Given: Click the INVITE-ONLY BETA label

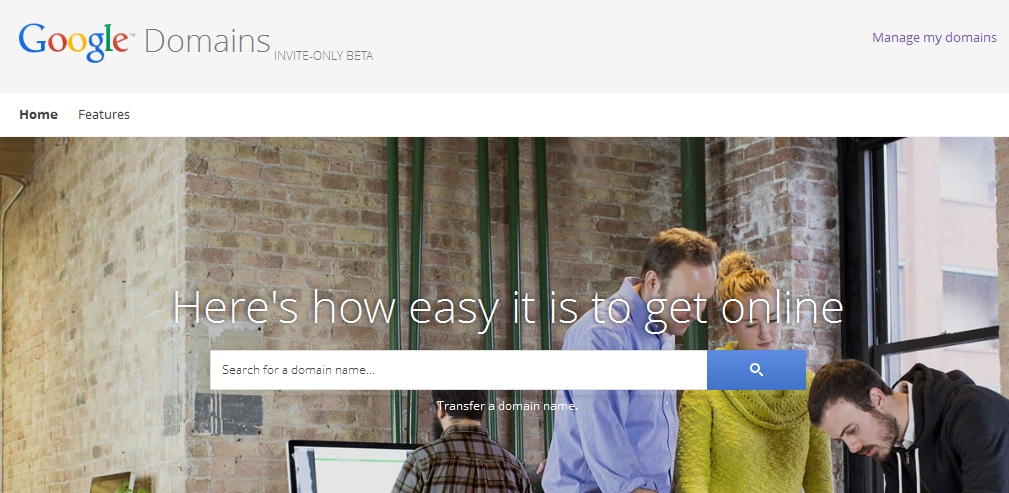Looking at the screenshot, I should tap(324, 56).
